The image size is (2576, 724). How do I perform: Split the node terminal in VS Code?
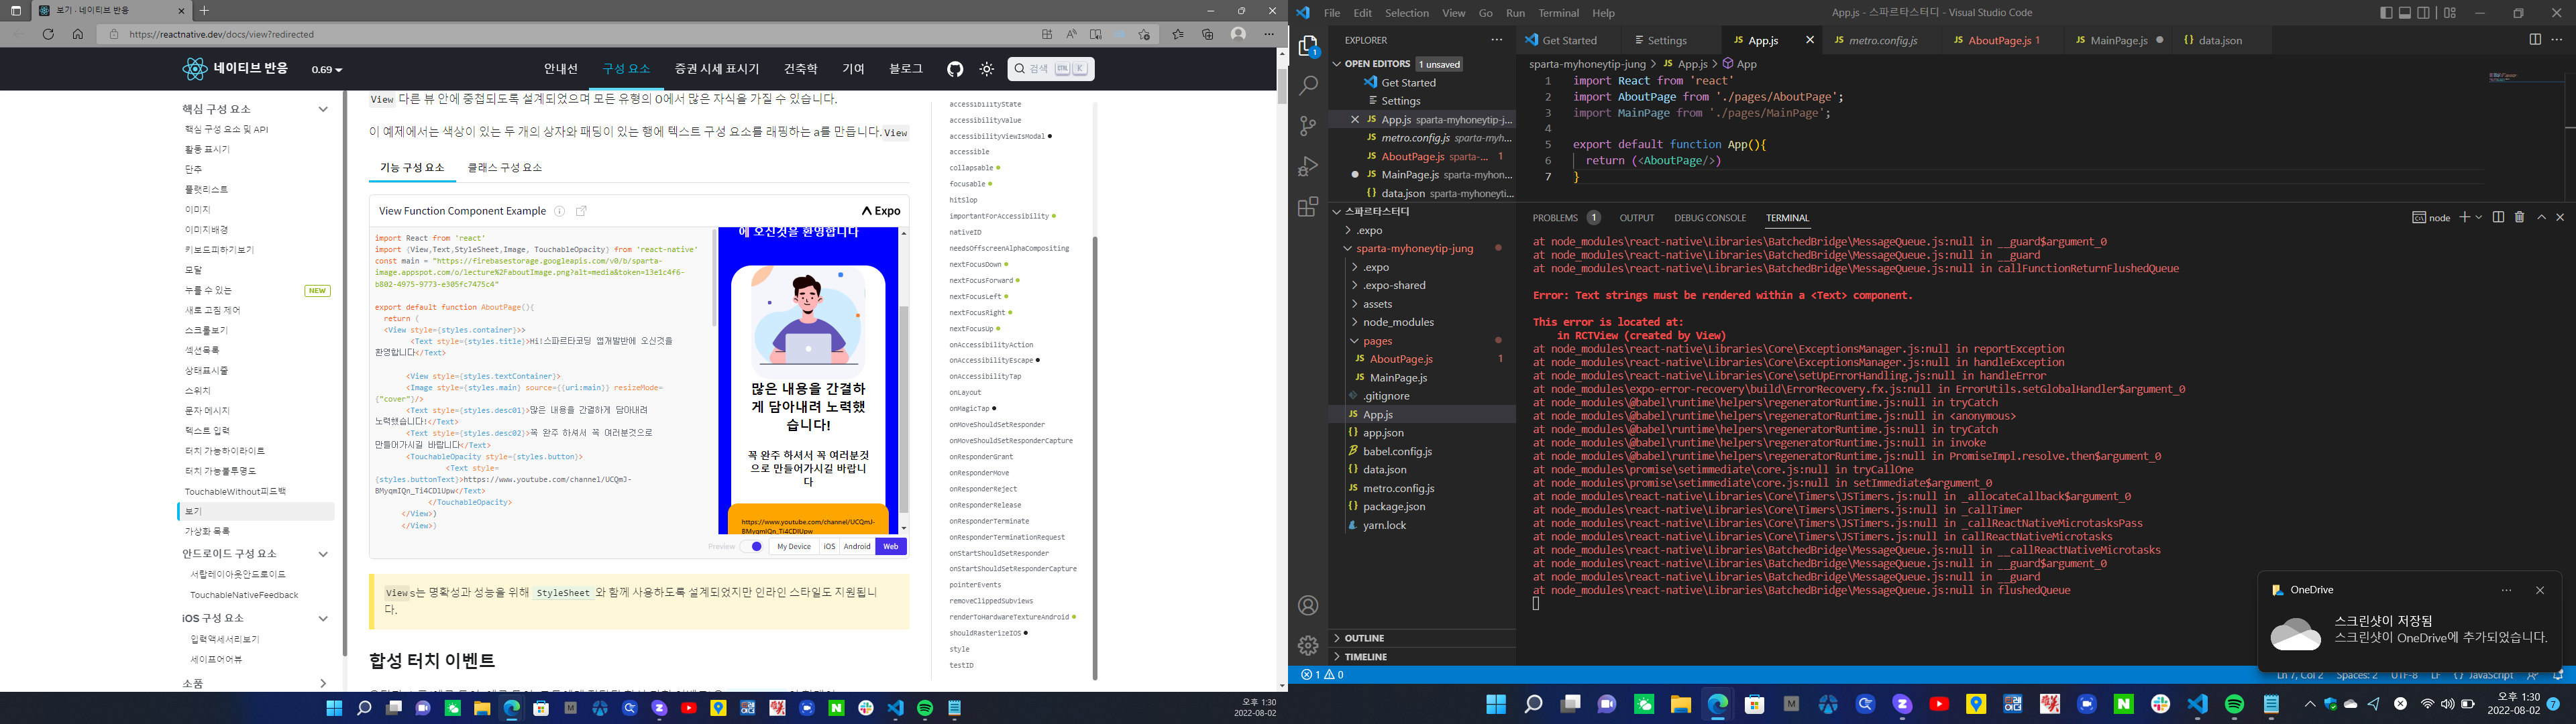tap(2498, 217)
